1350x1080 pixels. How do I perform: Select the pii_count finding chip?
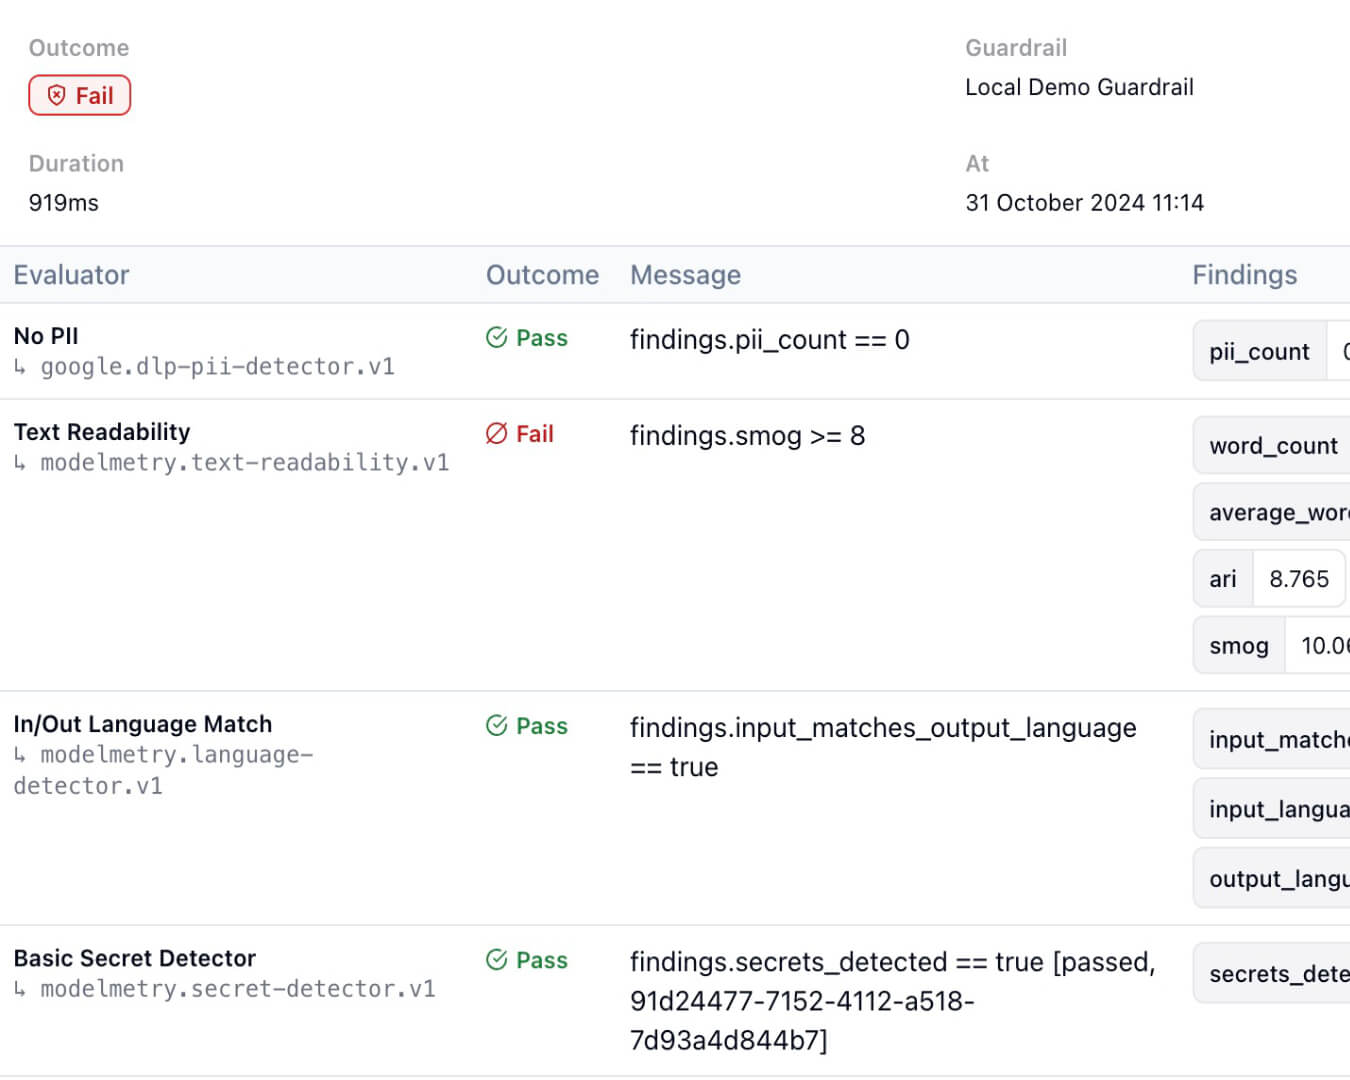click(1259, 352)
